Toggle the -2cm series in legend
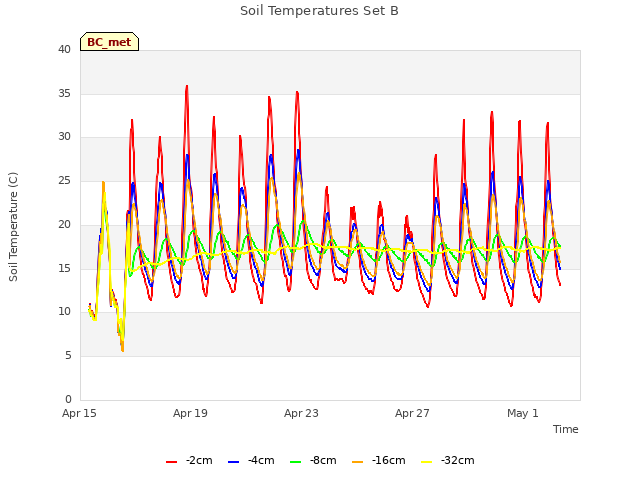 189,460
